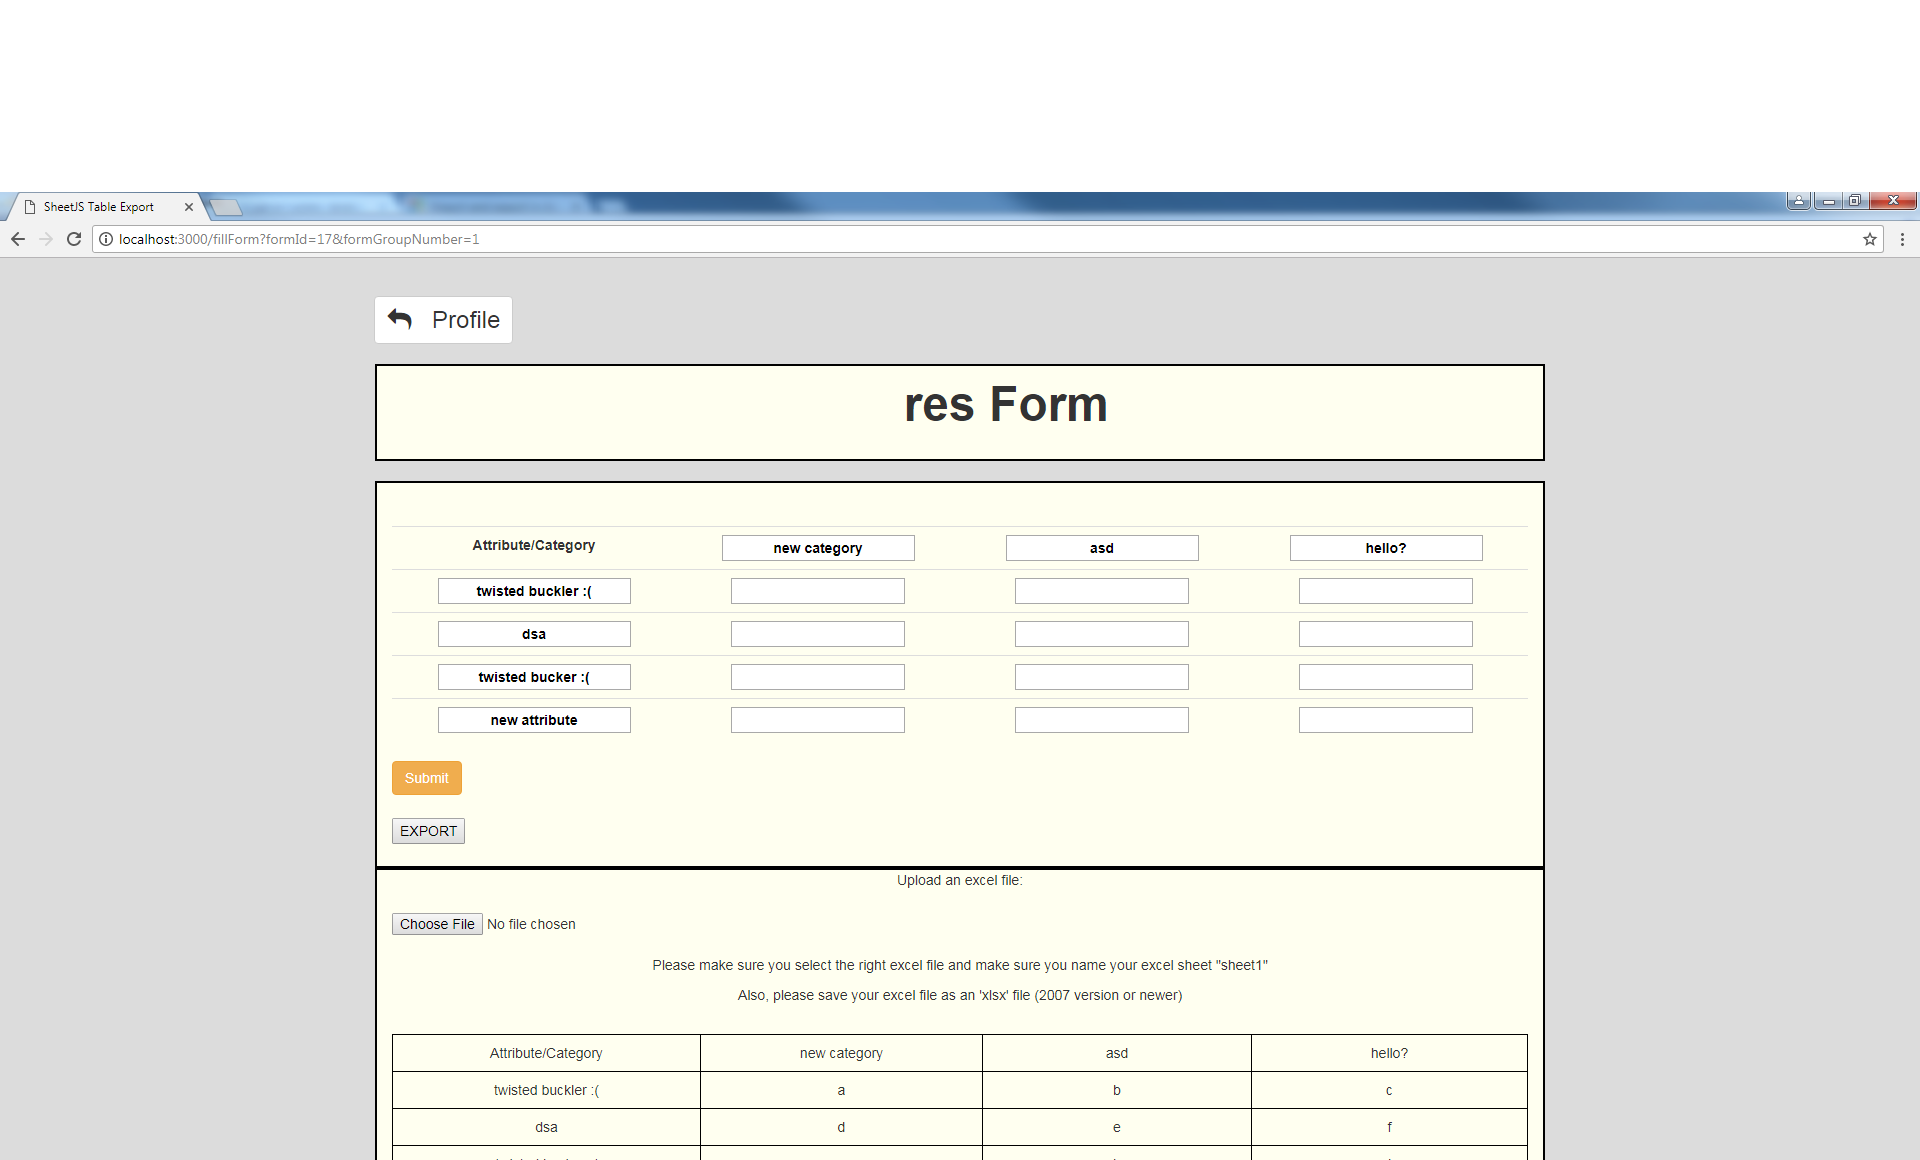Bookmark this page with the star icon
Image resolution: width=1920 pixels, height=1160 pixels.
(x=1869, y=239)
